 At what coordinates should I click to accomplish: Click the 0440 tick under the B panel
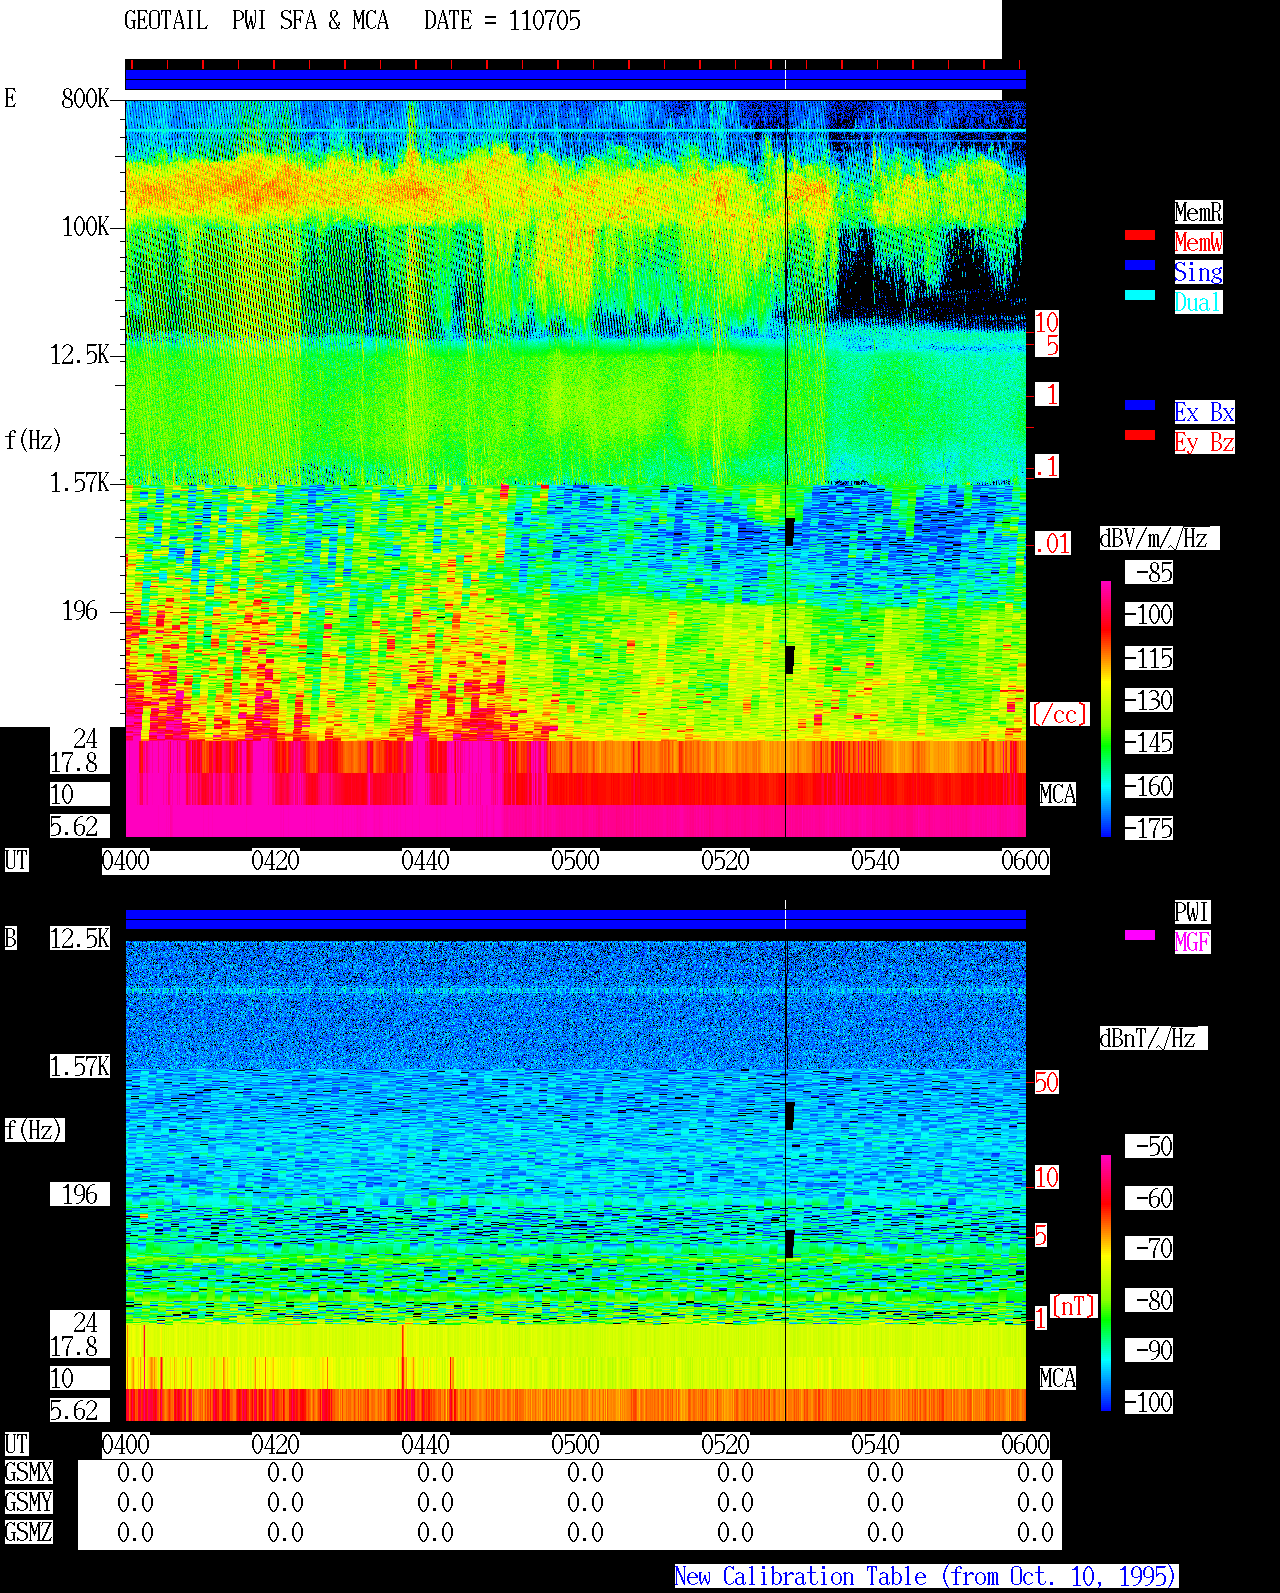pyautogui.click(x=425, y=1444)
